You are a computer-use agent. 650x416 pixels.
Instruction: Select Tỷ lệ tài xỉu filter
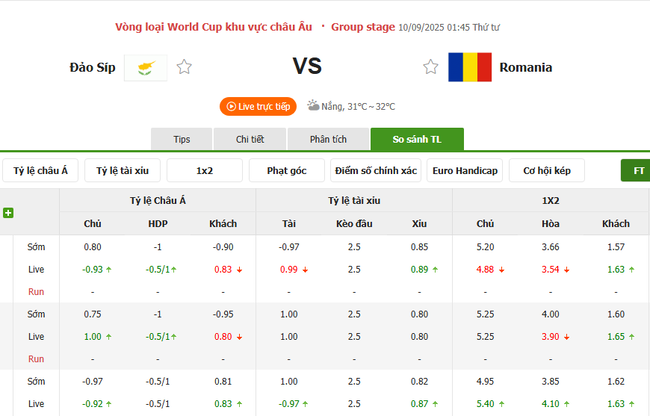[122, 171]
